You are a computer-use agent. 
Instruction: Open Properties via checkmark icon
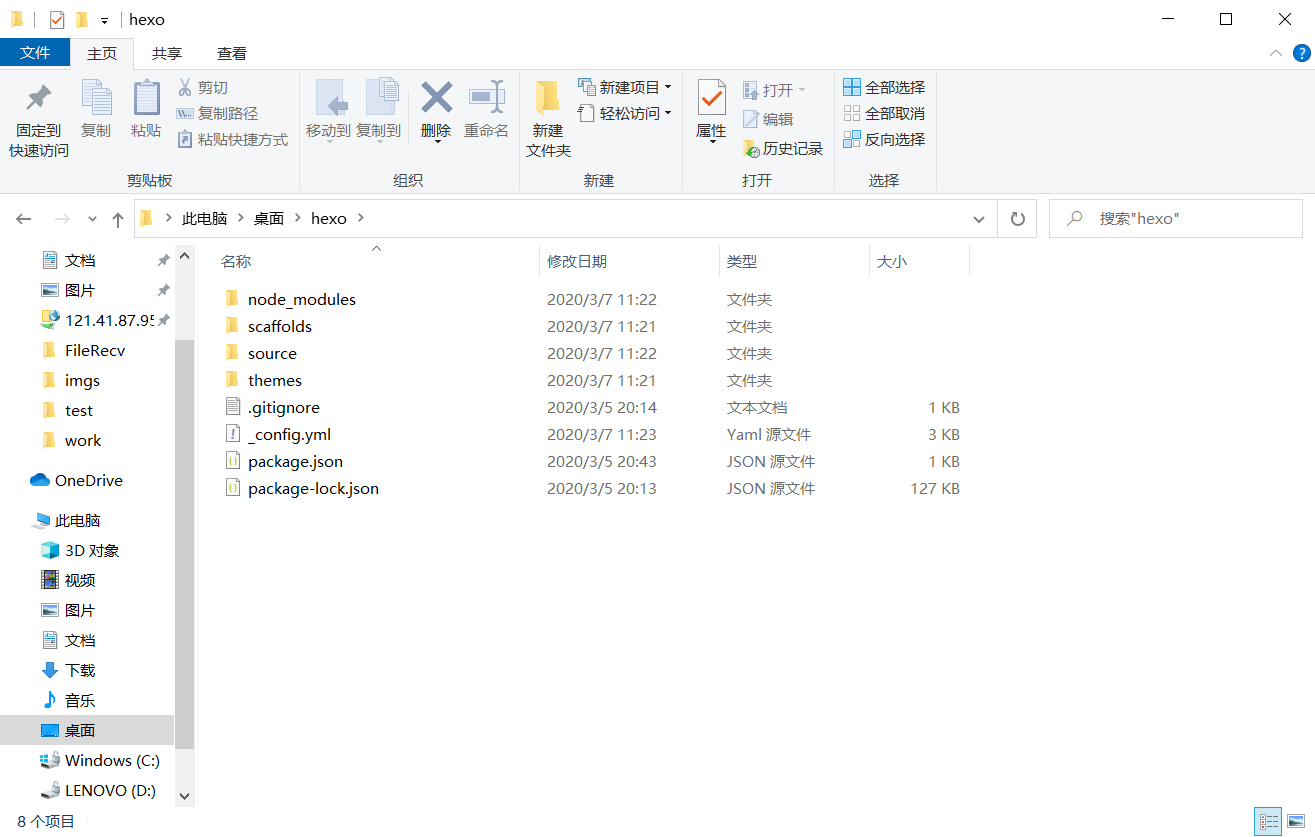click(x=711, y=98)
